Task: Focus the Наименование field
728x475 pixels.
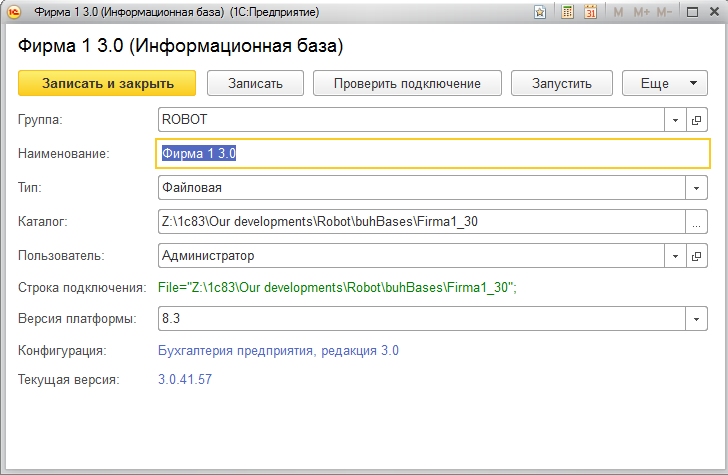Action: (433, 154)
